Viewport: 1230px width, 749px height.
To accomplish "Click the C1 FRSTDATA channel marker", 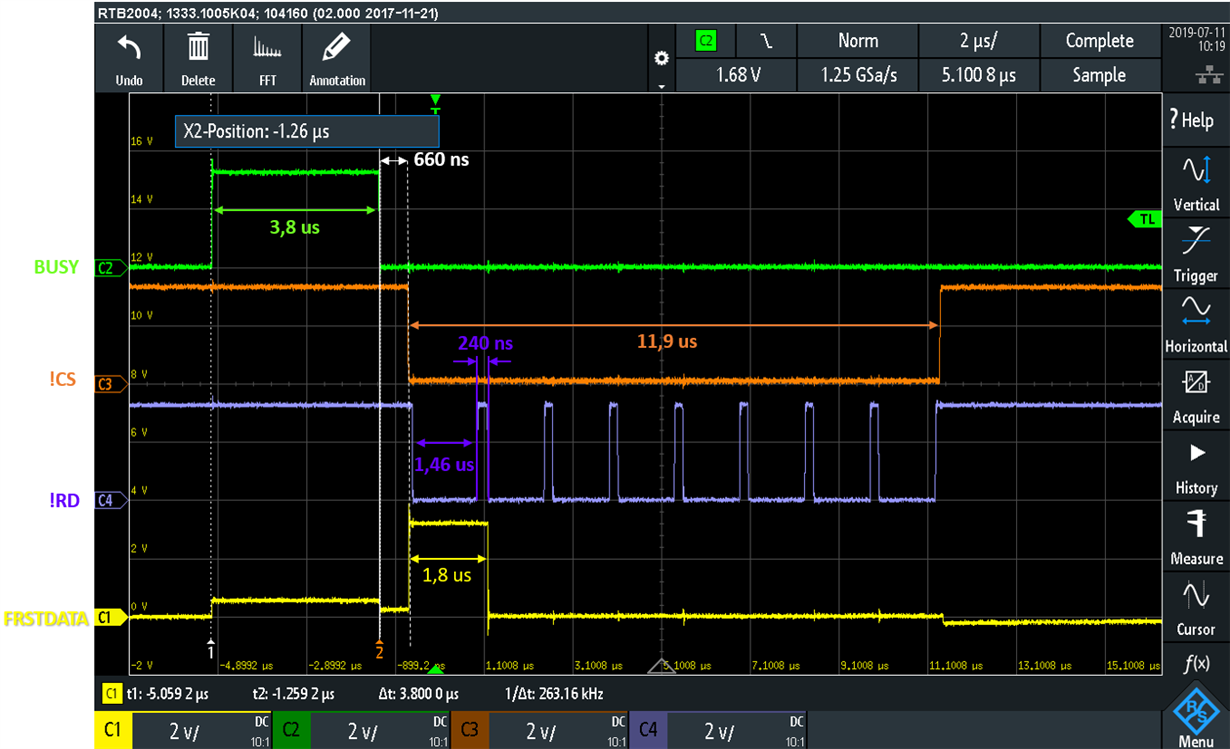I will (110, 619).
